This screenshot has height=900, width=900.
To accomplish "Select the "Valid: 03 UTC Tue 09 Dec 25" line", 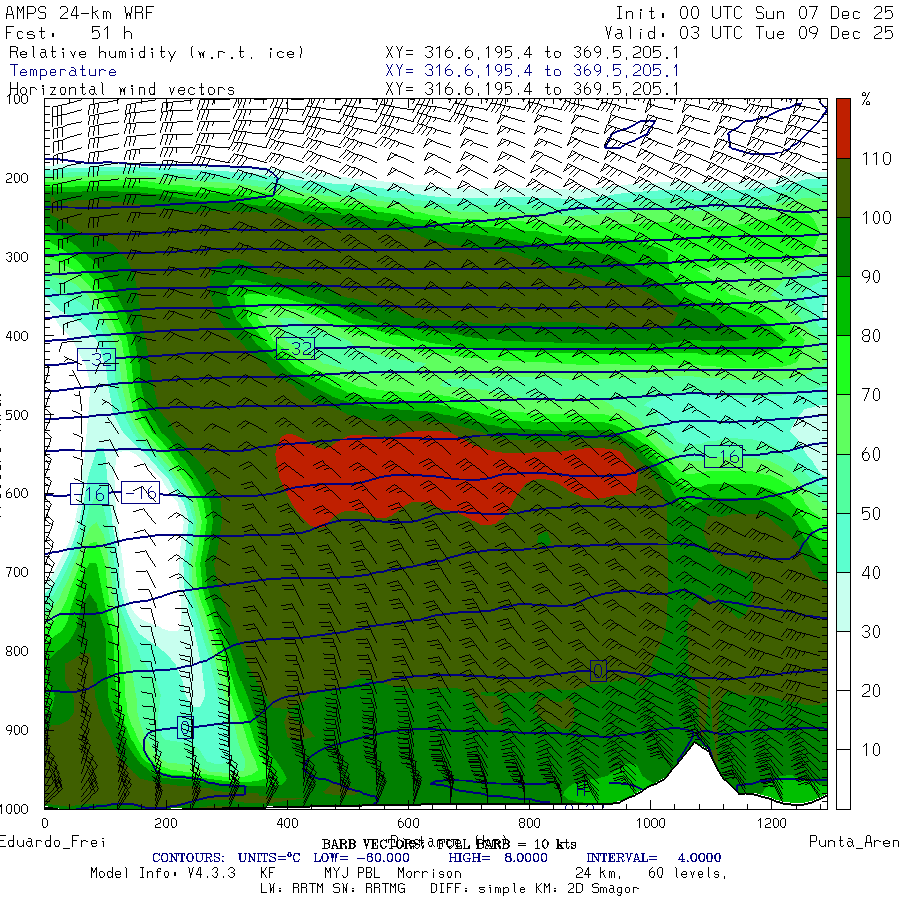I will coord(749,33).
